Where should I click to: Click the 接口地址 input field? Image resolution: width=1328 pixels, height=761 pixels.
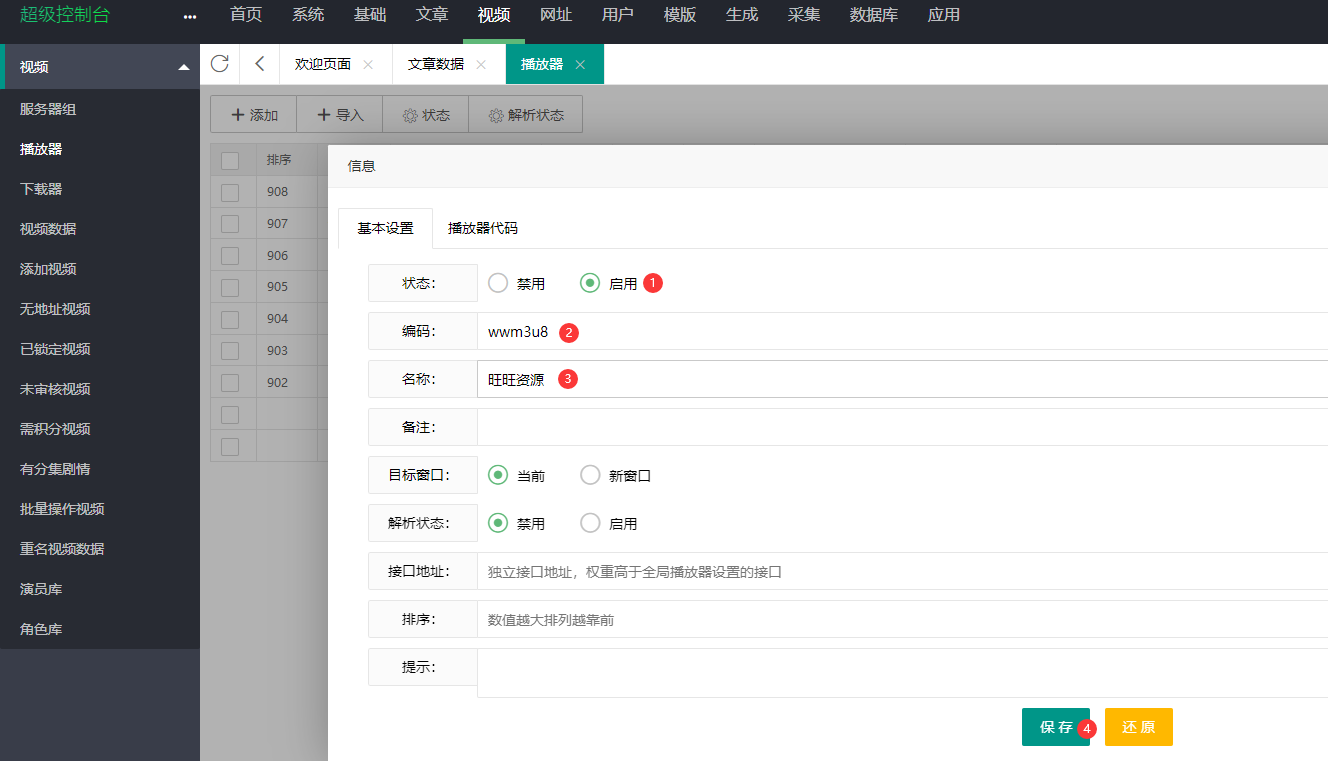900,572
